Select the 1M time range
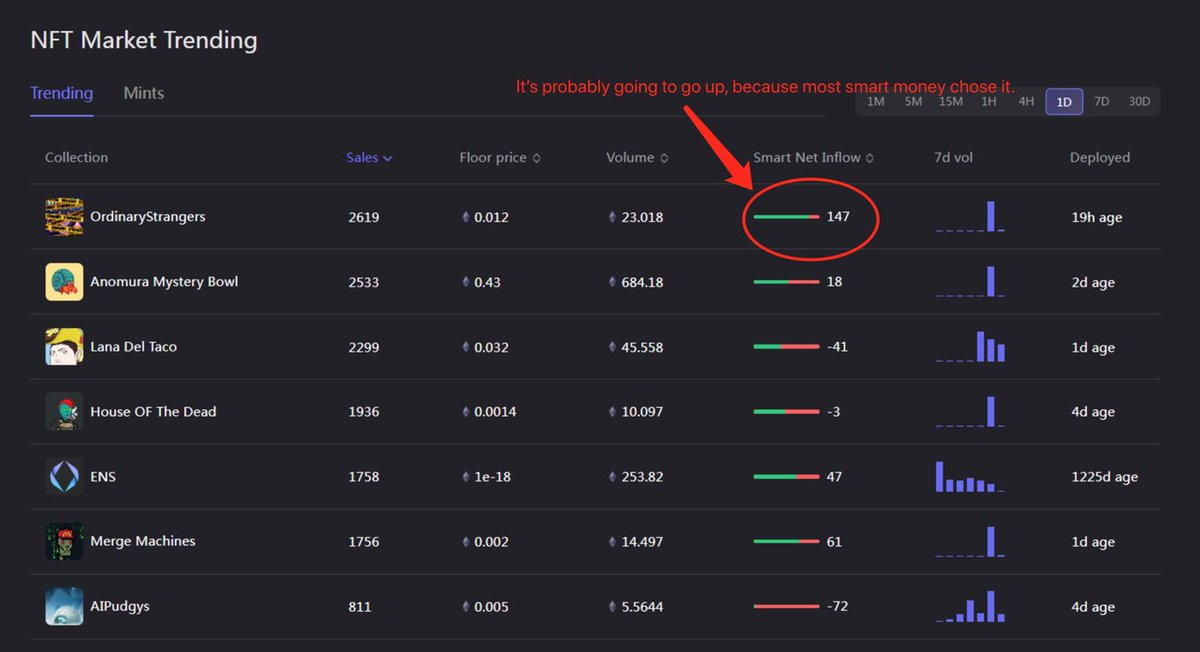1200x652 pixels. (x=876, y=102)
